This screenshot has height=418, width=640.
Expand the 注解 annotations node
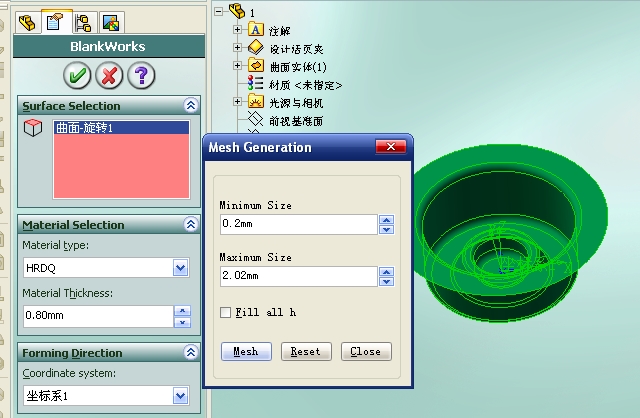coord(237,29)
